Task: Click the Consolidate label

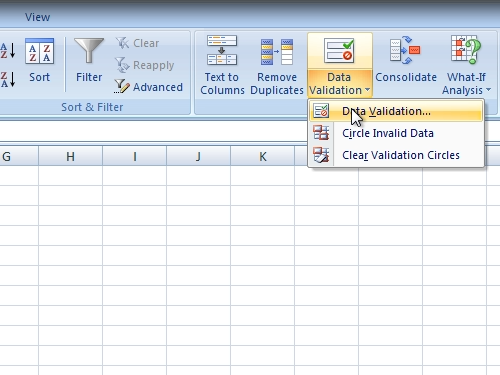Action: (406, 77)
